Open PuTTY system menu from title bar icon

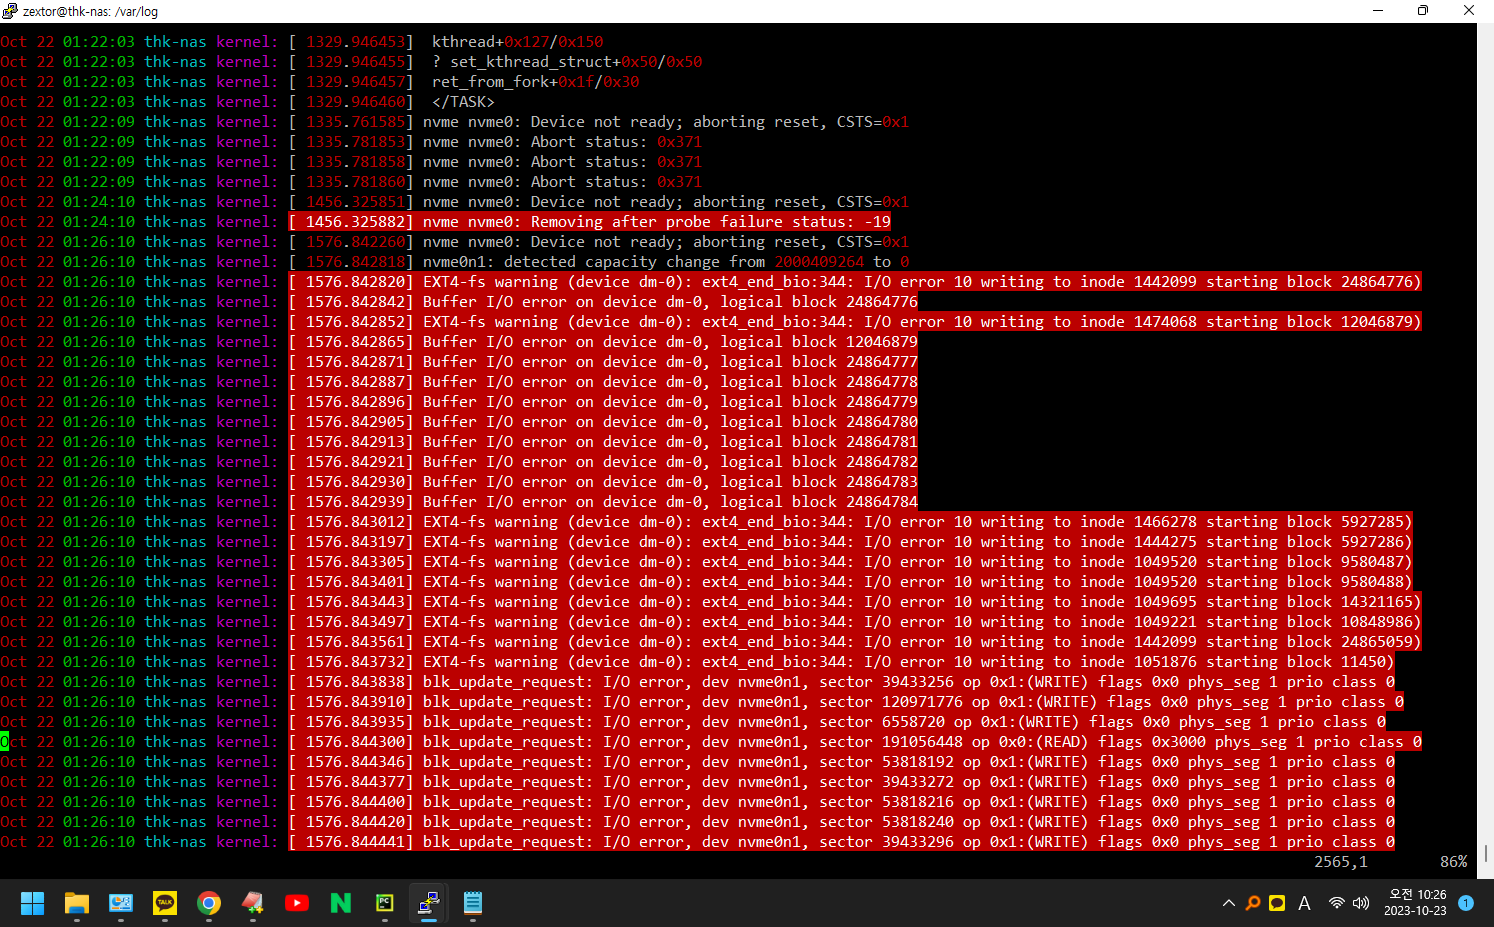[10, 11]
